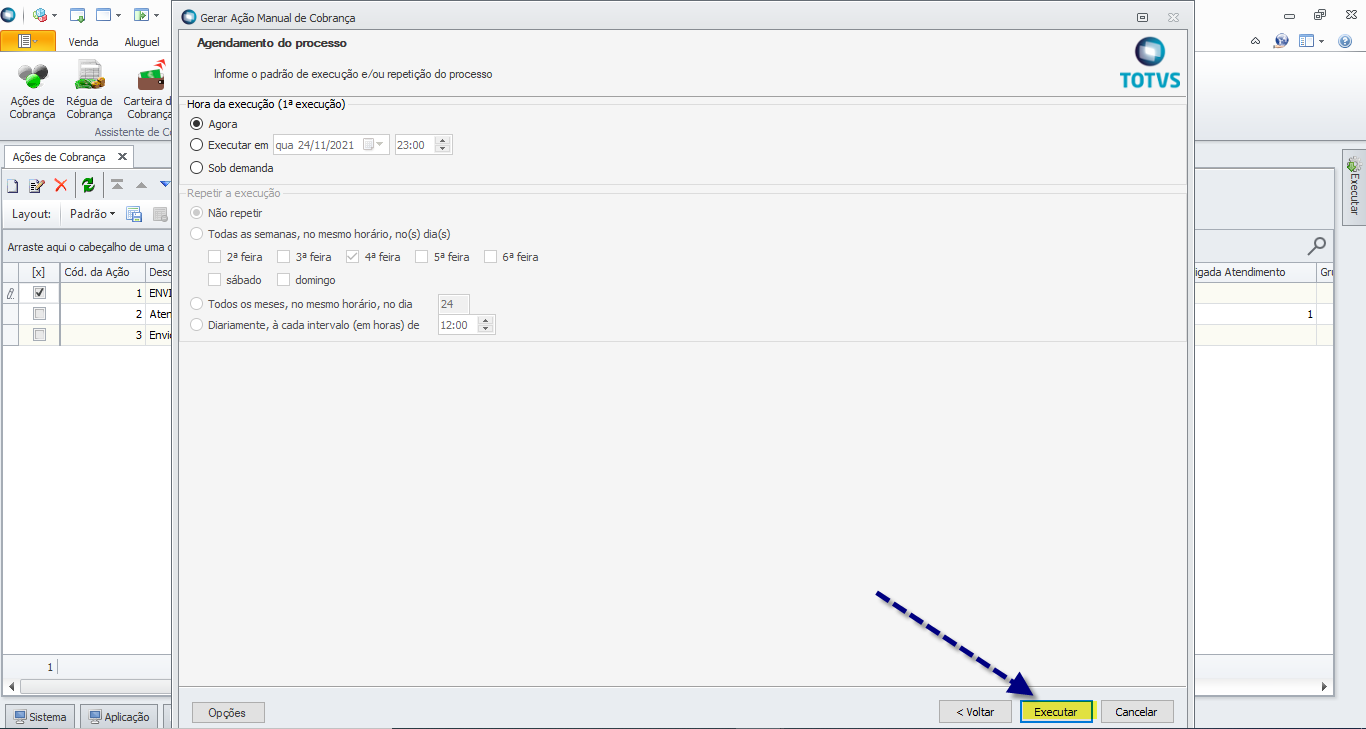This screenshot has height=729, width=1366.
Task: Open Ações de Cobrança ribbon icon
Action: pyautogui.click(x=32, y=90)
